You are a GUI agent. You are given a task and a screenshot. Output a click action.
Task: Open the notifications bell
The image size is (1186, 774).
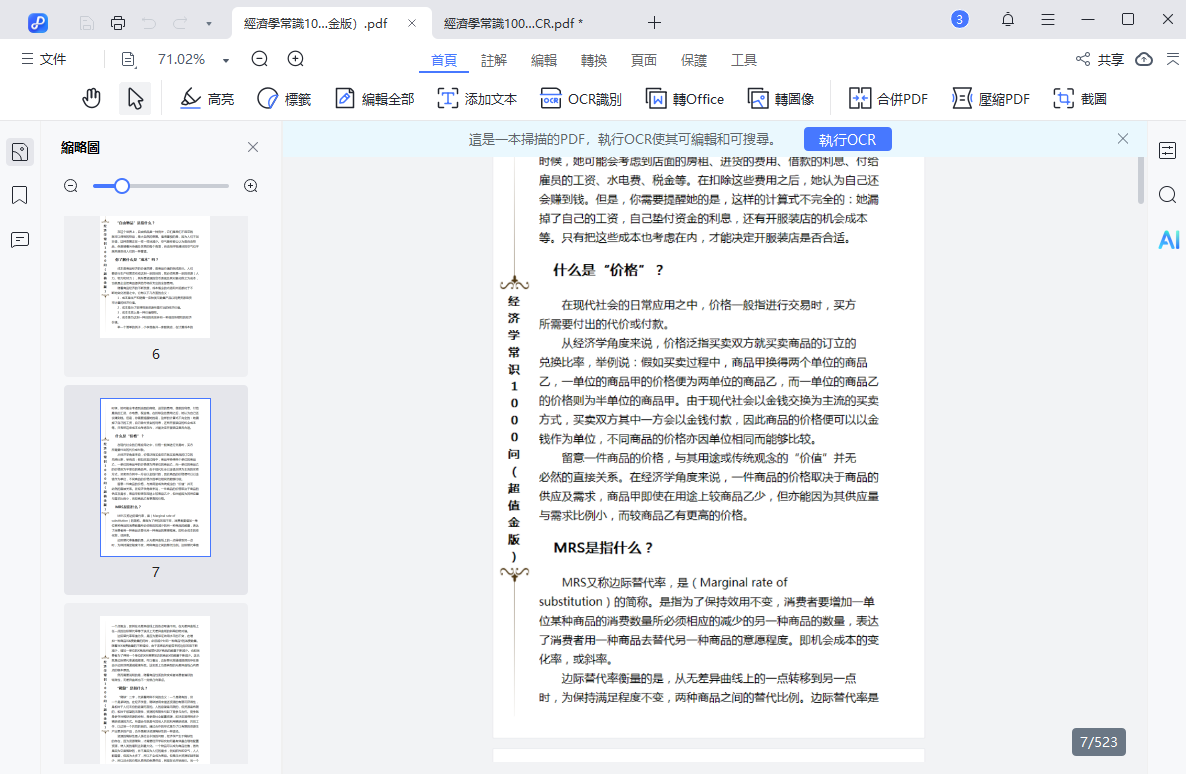pos(1007,20)
